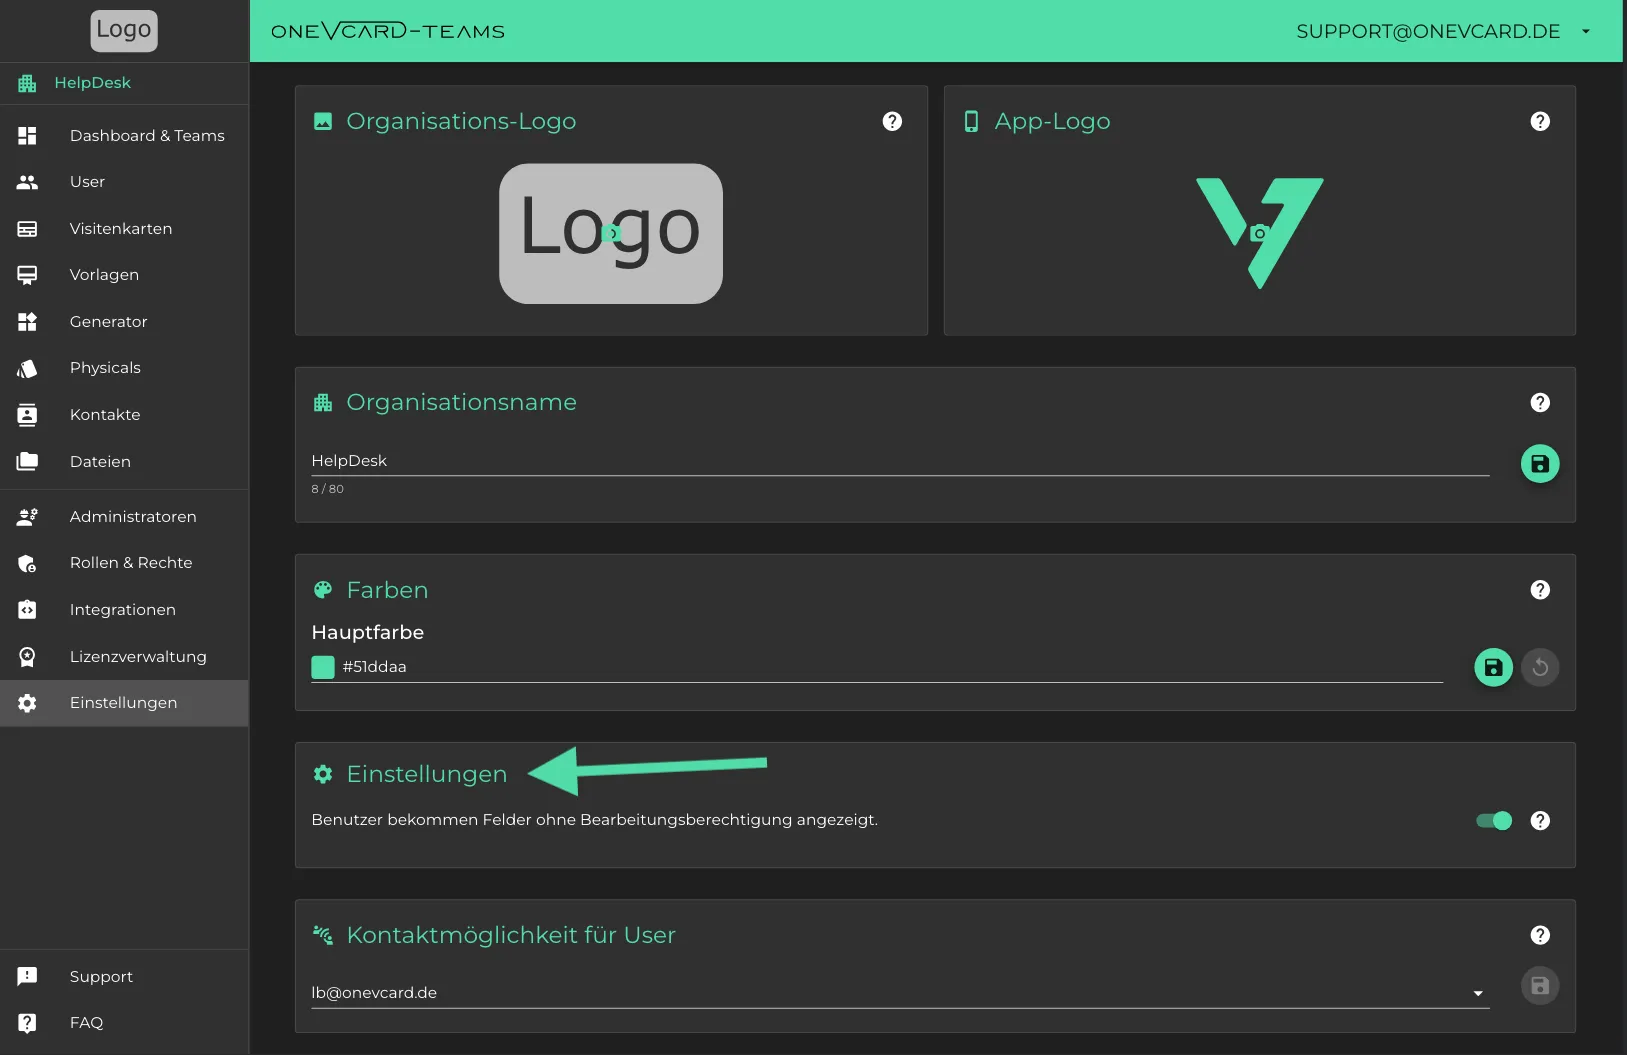Click the Lizenzverwaltung badge icon
This screenshot has width=1627, height=1055.
(27, 657)
